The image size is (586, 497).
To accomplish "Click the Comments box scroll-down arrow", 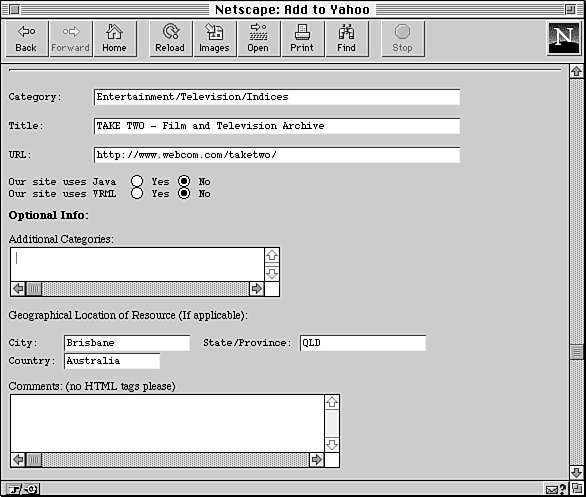I will 332,445.
